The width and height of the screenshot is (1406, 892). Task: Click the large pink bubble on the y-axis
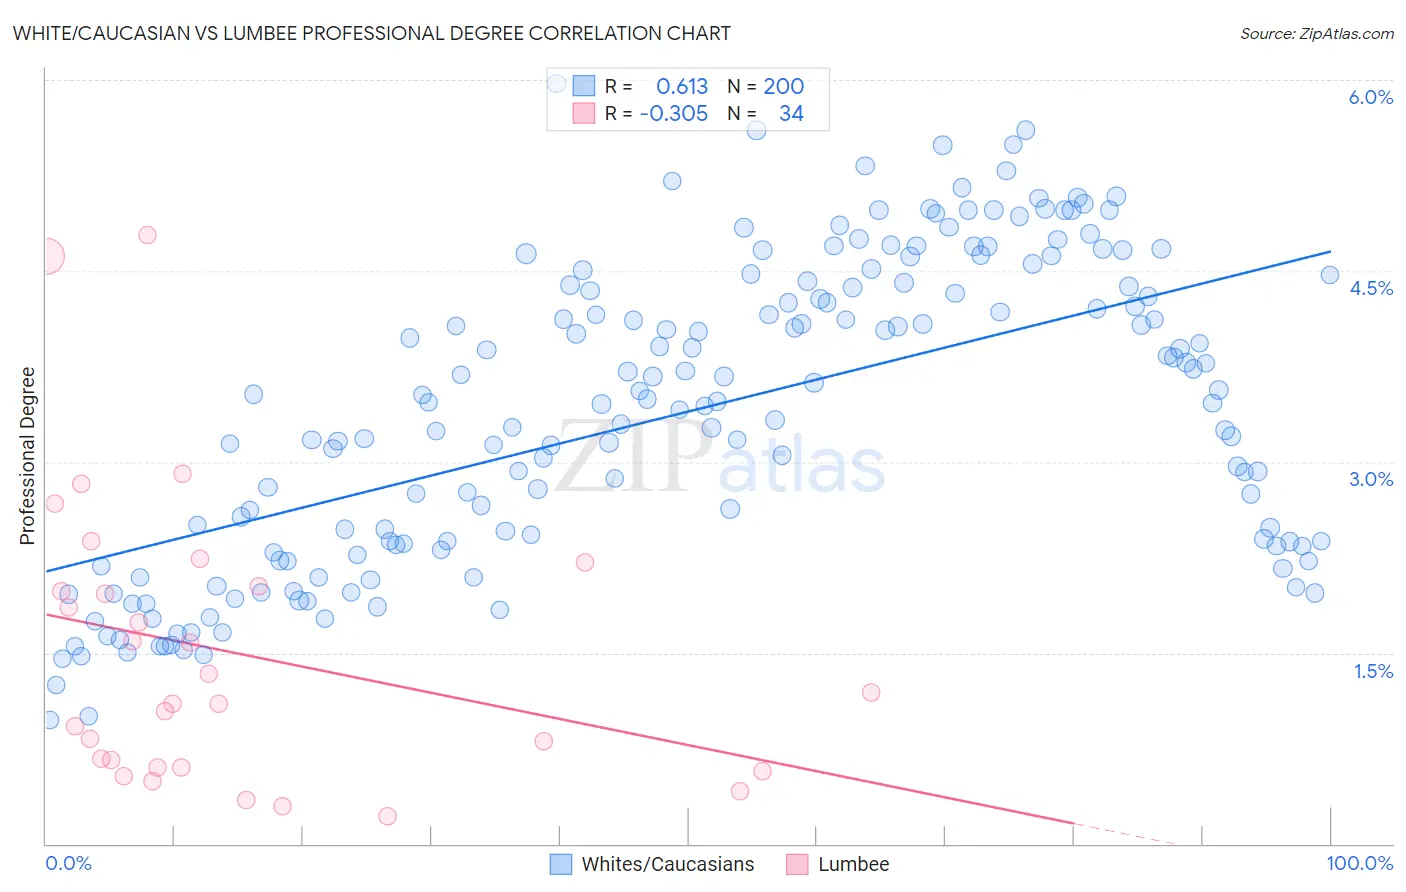[x=46, y=257]
